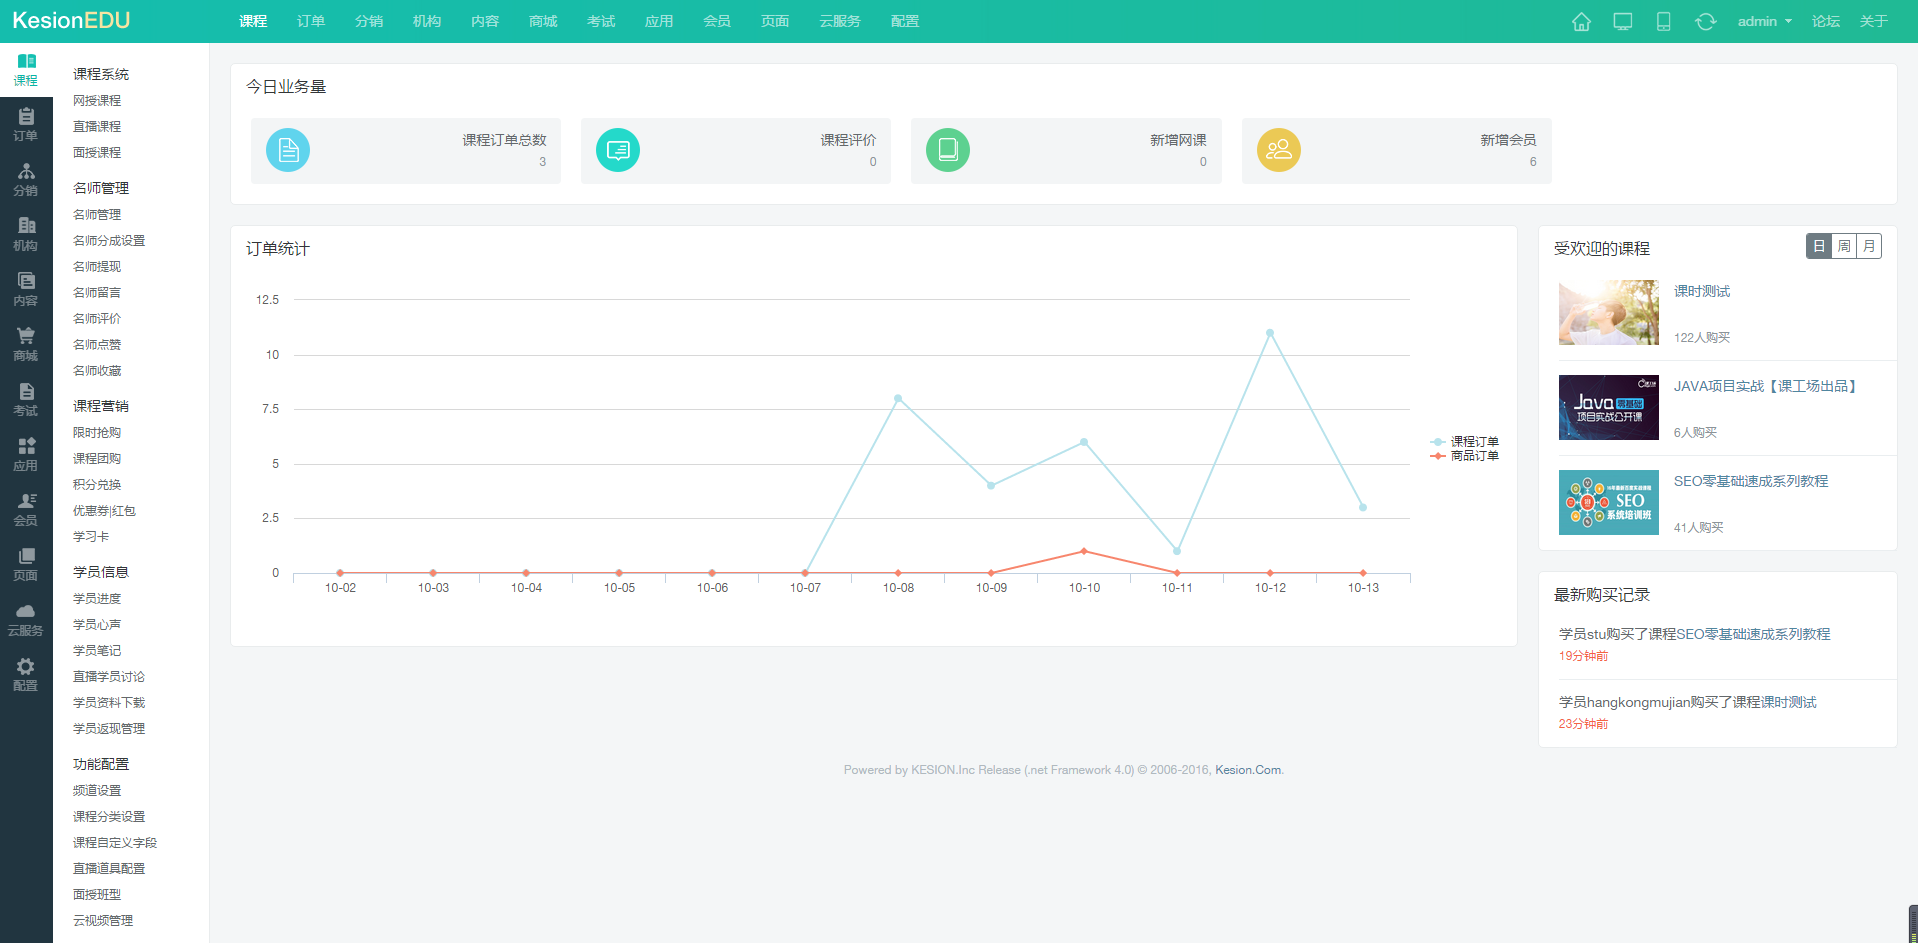1918x943 pixels.
Task: Open the desktop monitor preview icon
Action: point(1623,22)
